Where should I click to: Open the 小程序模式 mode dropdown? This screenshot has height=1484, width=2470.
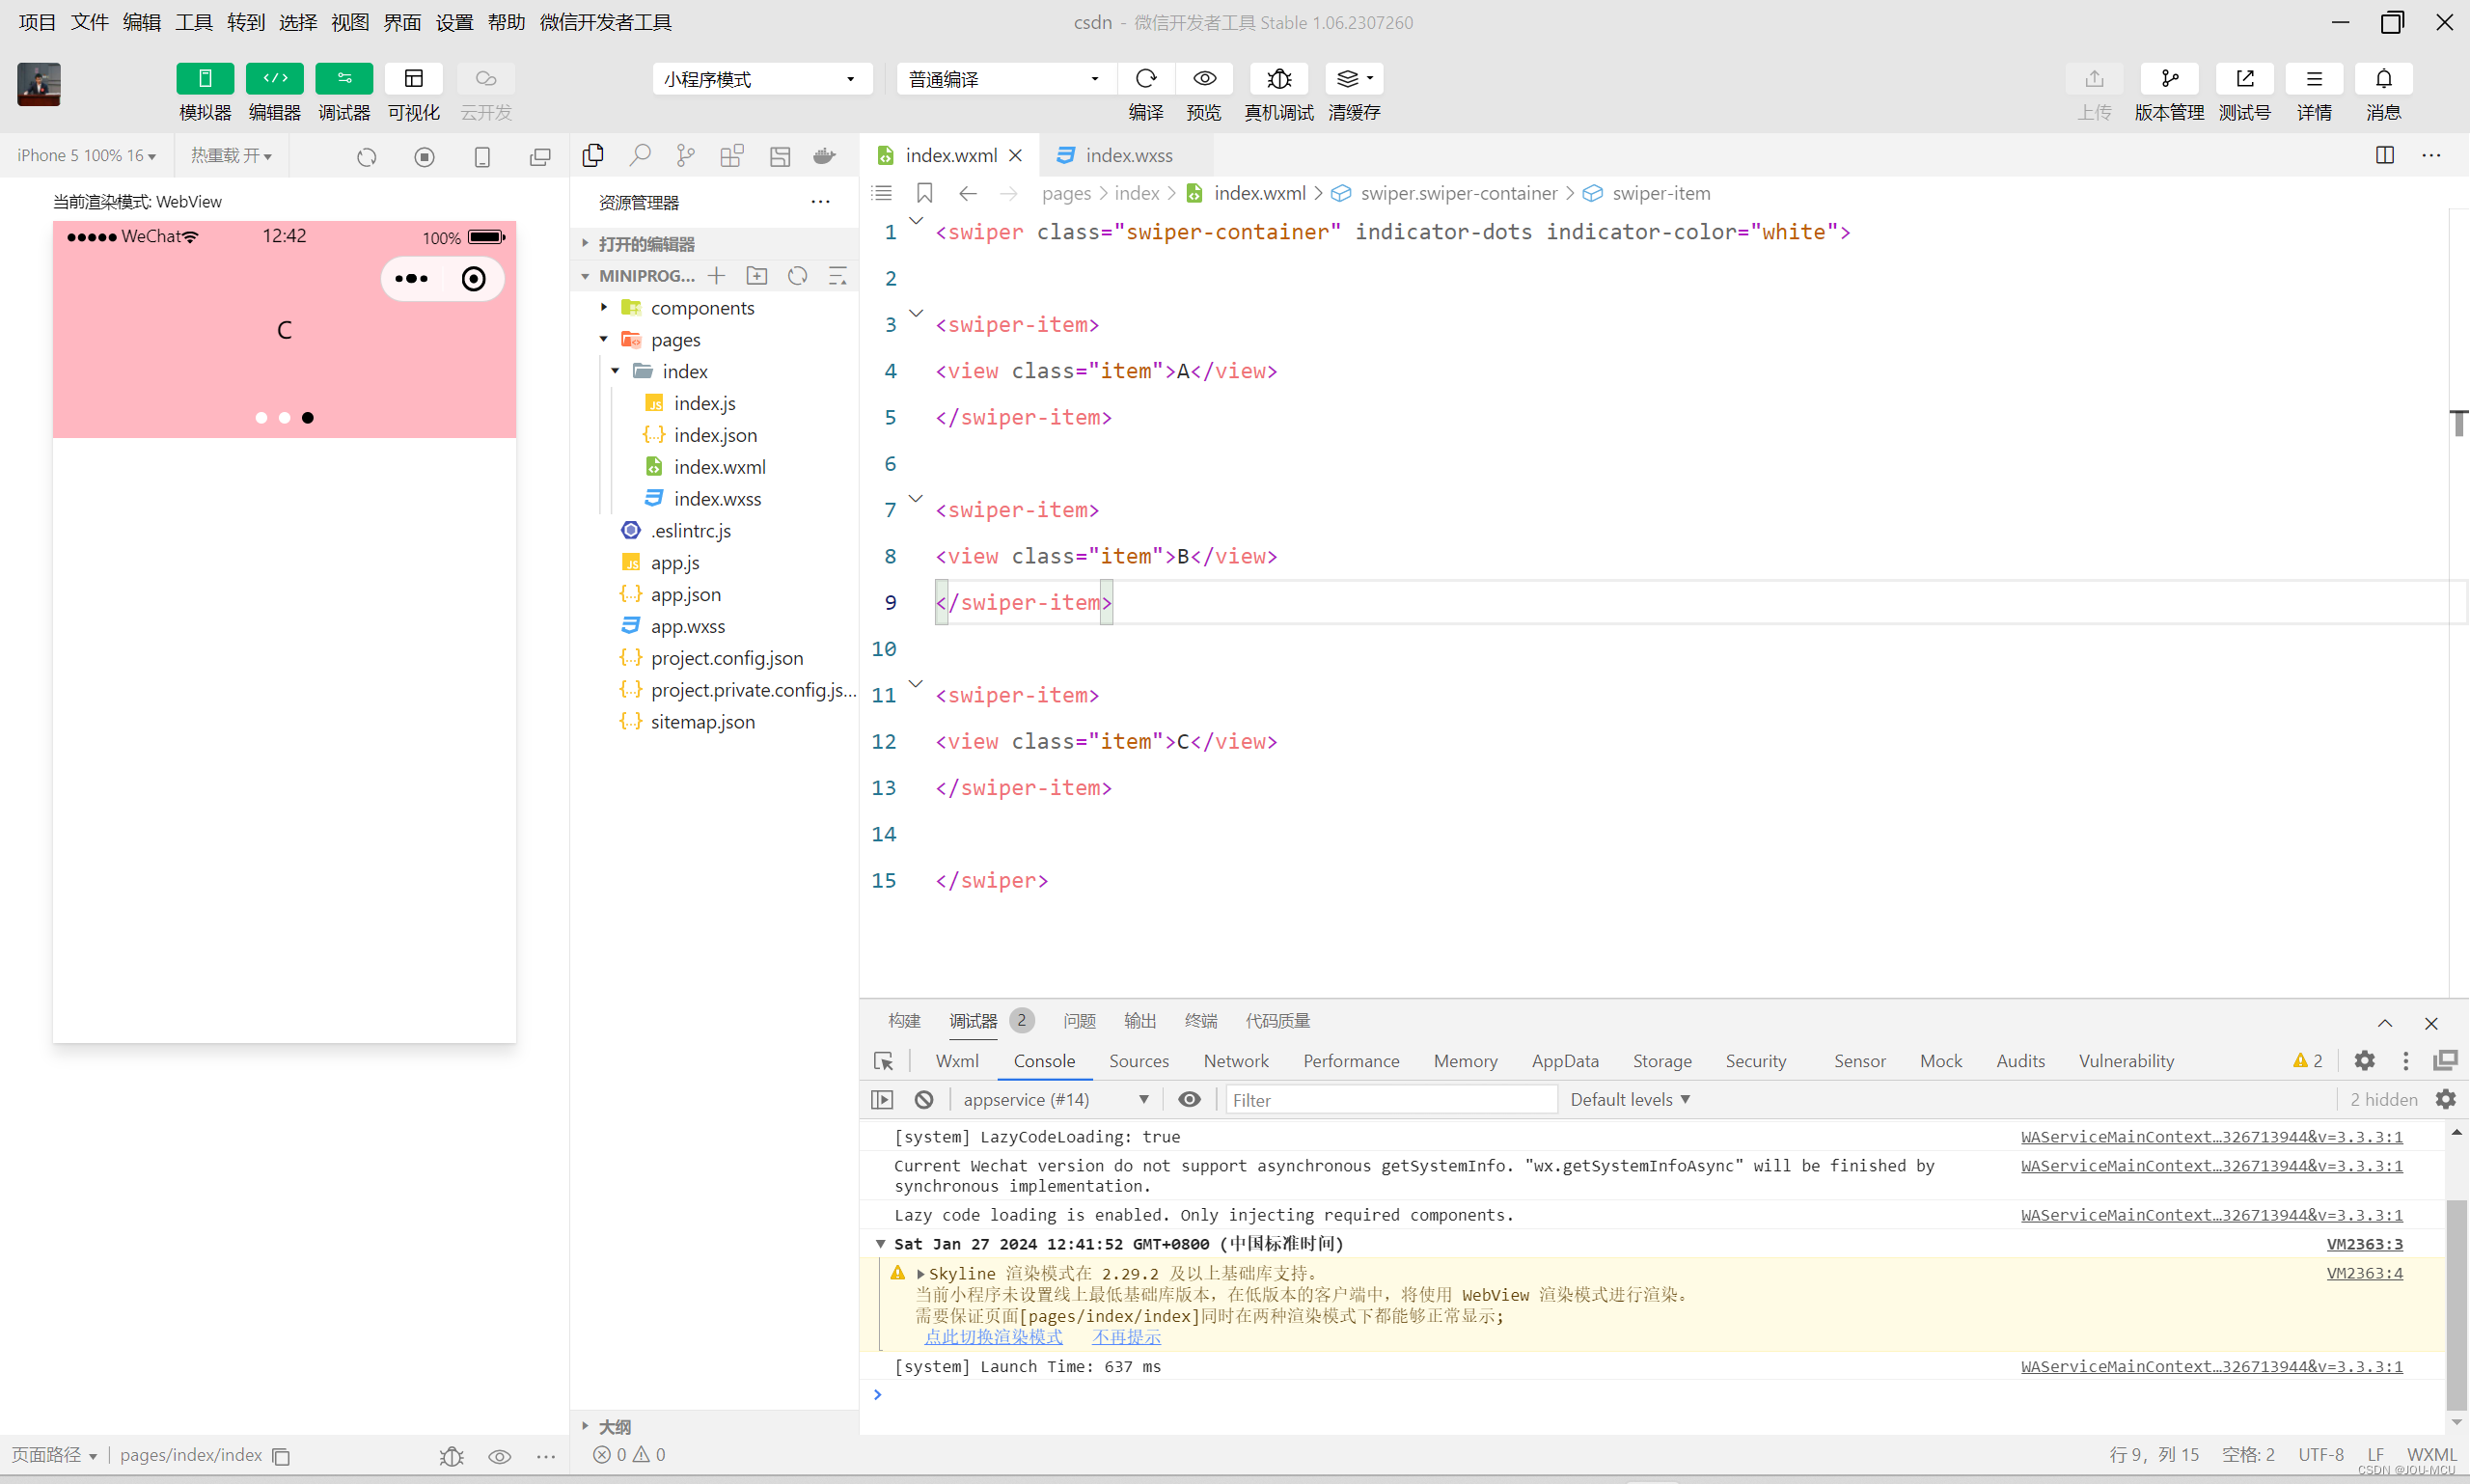tap(761, 79)
